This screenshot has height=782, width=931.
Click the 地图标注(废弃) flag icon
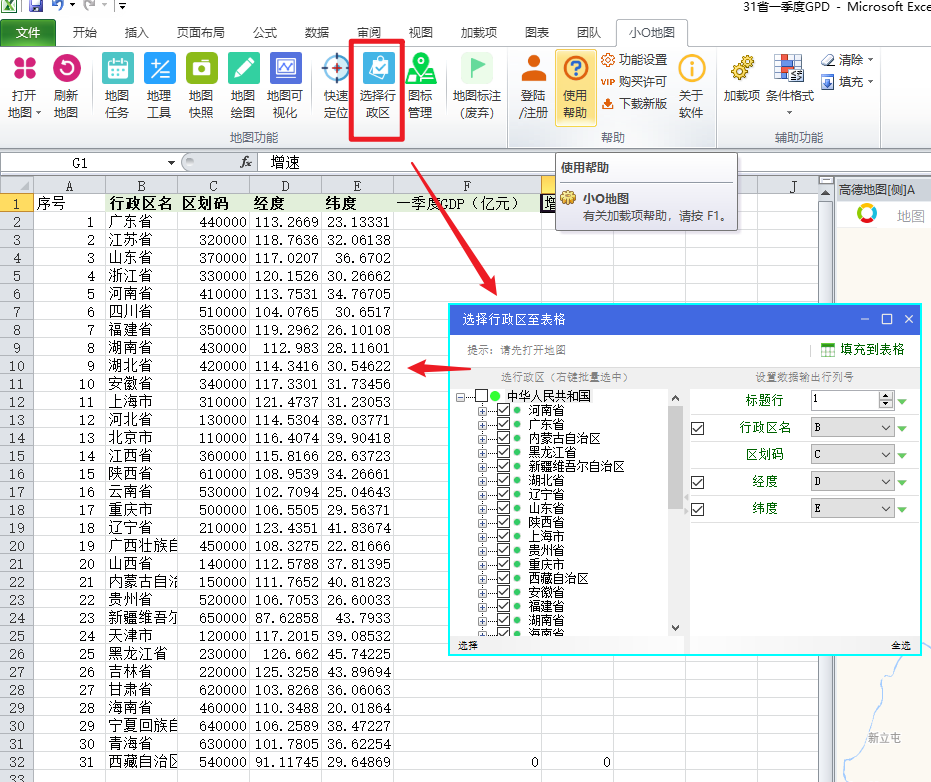[x=477, y=68]
